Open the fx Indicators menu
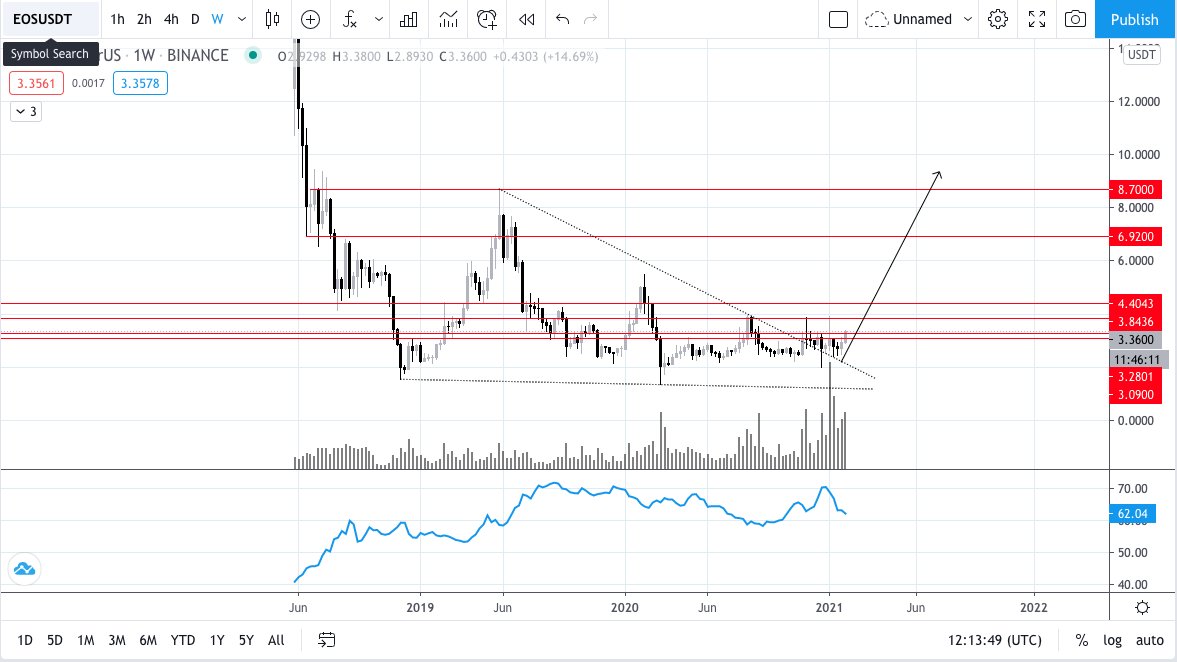The image size is (1177, 662). (350, 20)
